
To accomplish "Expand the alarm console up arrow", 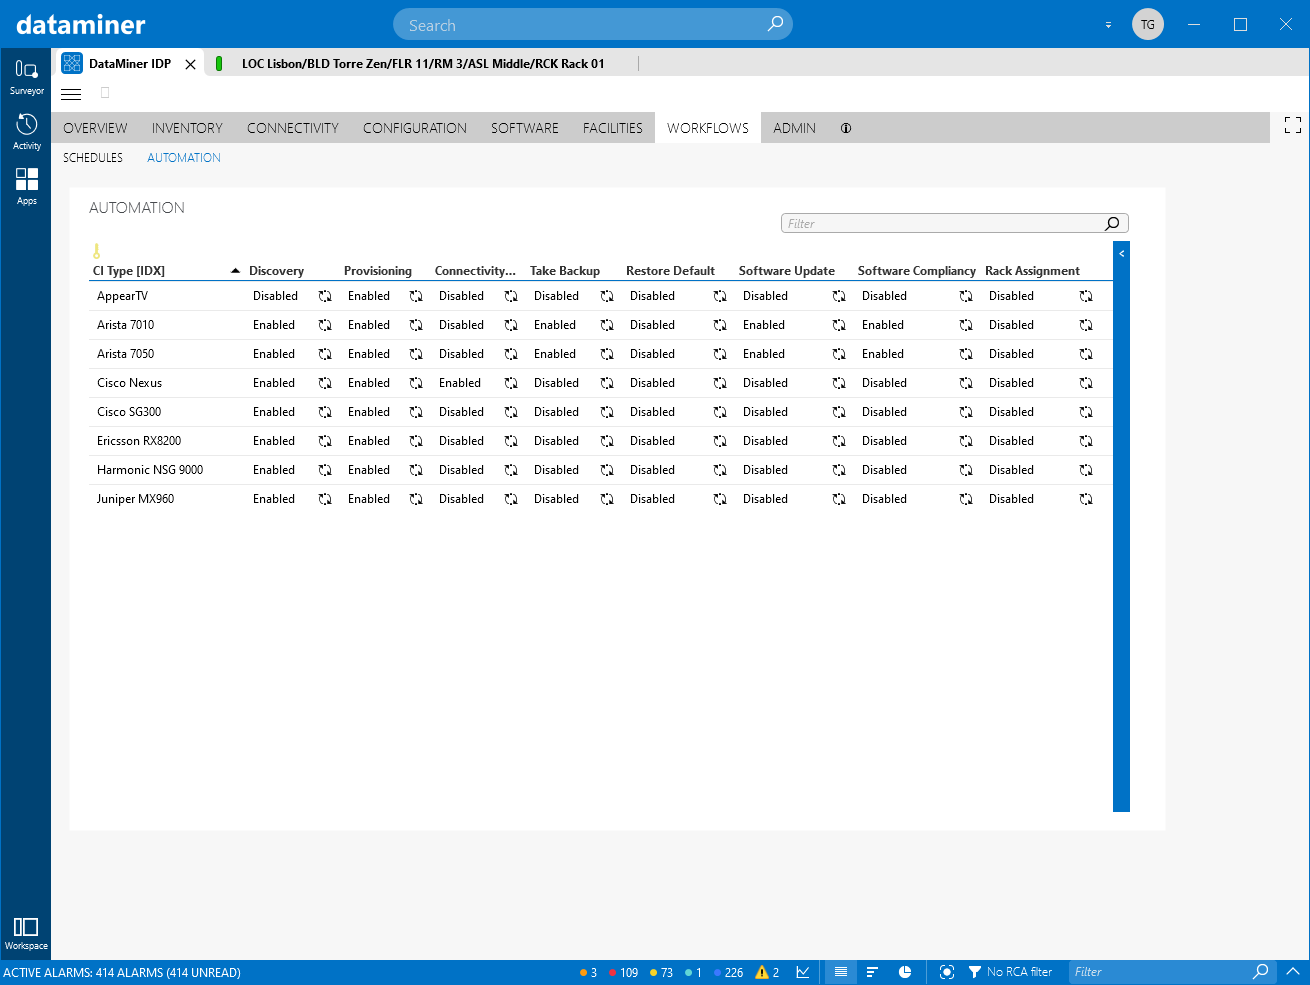I will (x=1292, y=971).
